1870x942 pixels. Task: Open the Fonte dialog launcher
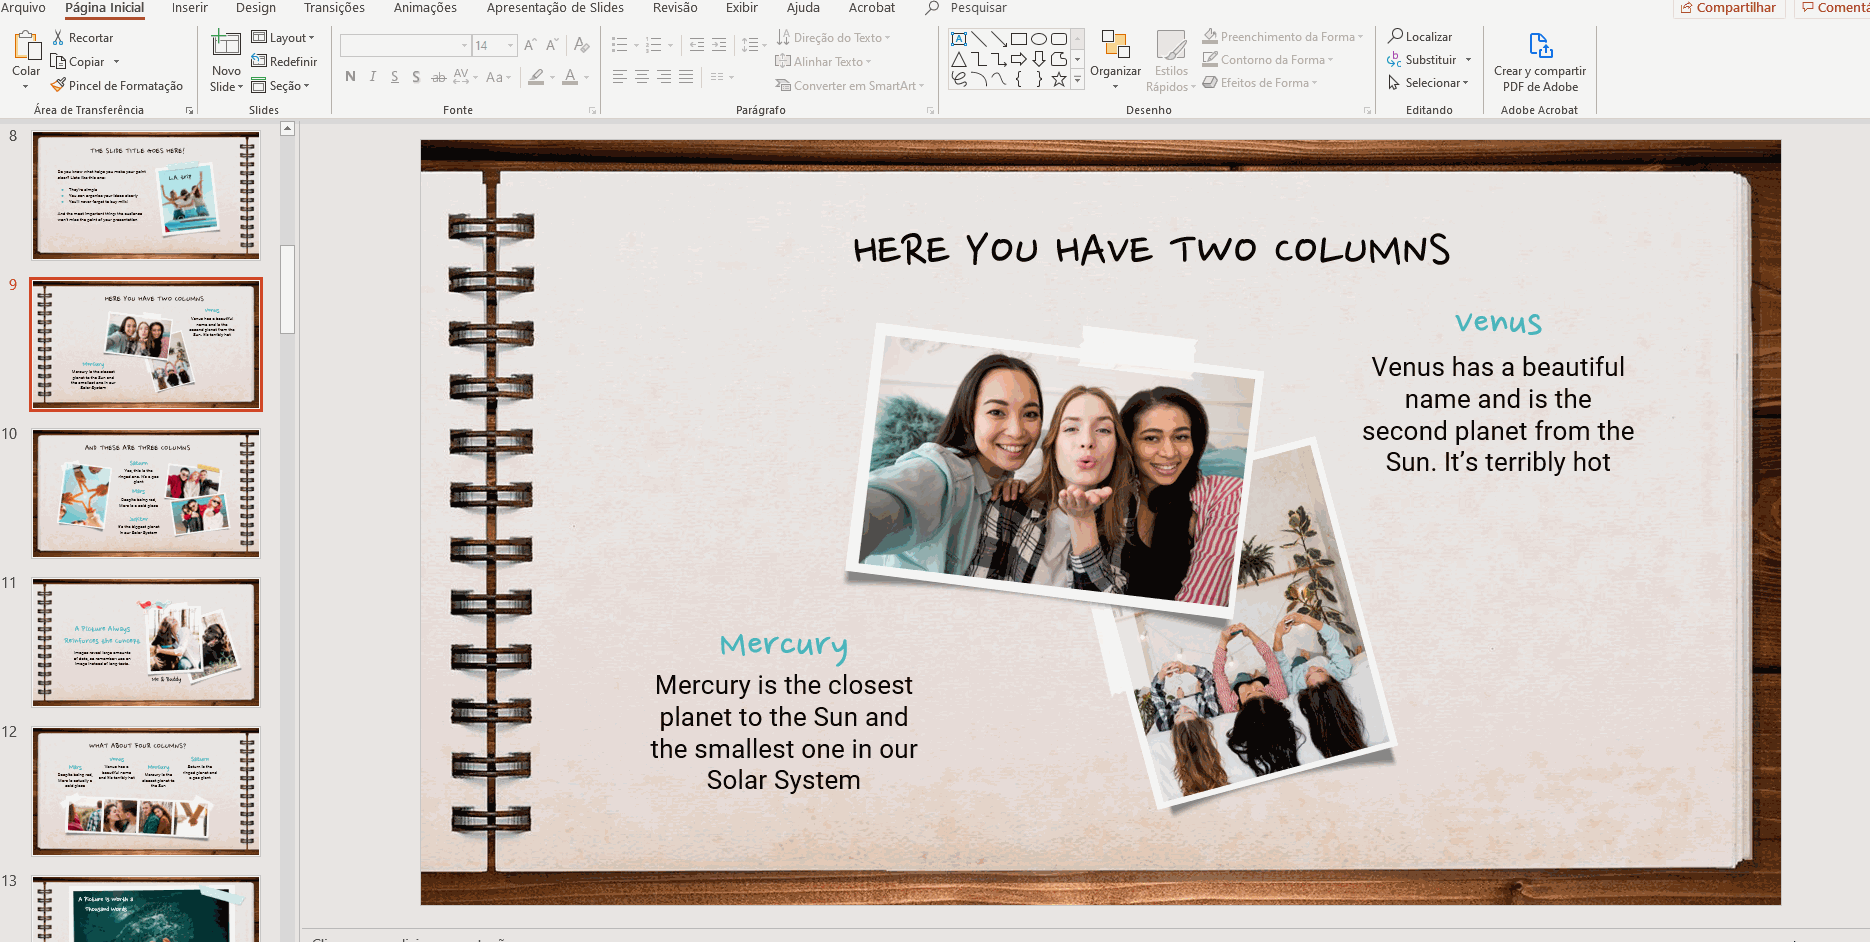click(592, 110)
